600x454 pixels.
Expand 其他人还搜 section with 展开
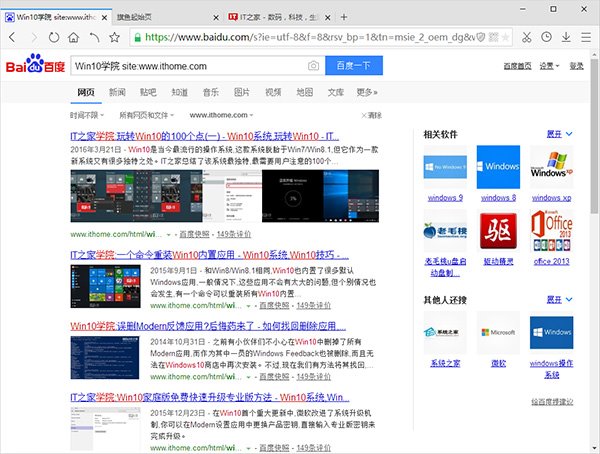pos(559,299)
